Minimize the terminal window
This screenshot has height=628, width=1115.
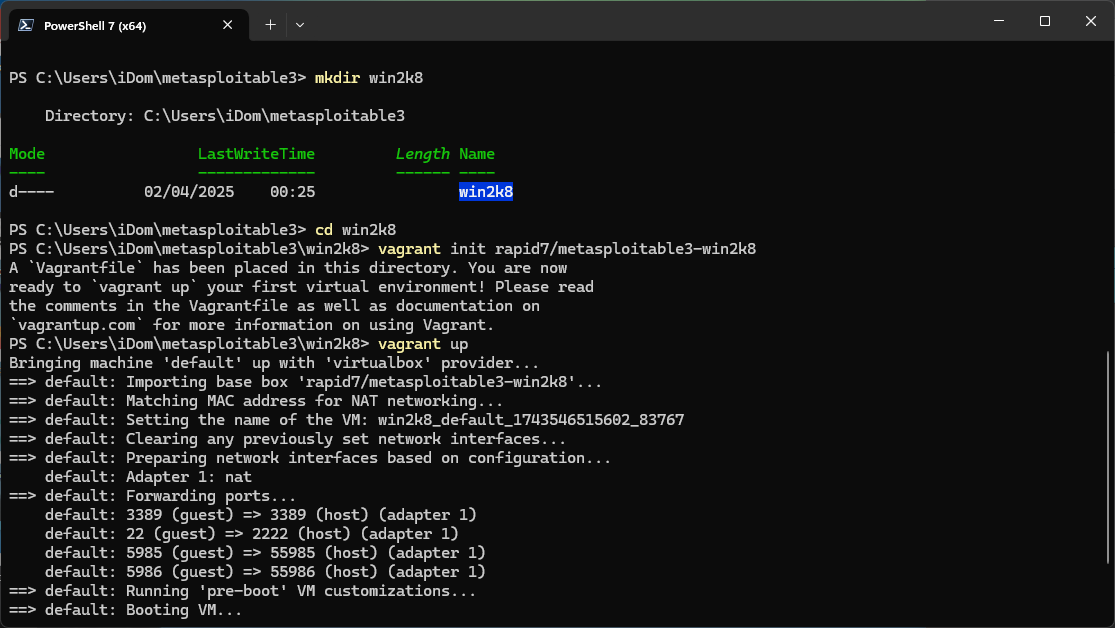tap(998, 21)
